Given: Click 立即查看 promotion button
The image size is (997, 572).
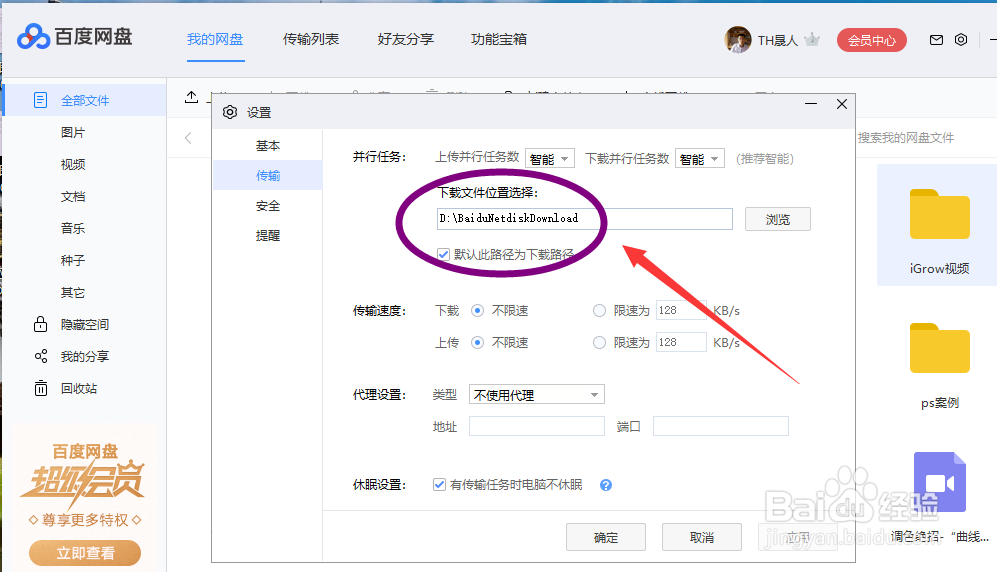Looking at the screenshot, I should pyautogui.click(x=85, y=553).
